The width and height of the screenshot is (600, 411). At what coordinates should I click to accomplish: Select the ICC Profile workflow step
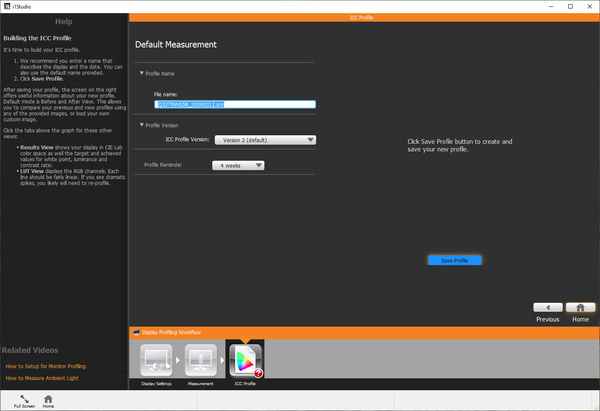pyautogui.click(x=245, y=362)
